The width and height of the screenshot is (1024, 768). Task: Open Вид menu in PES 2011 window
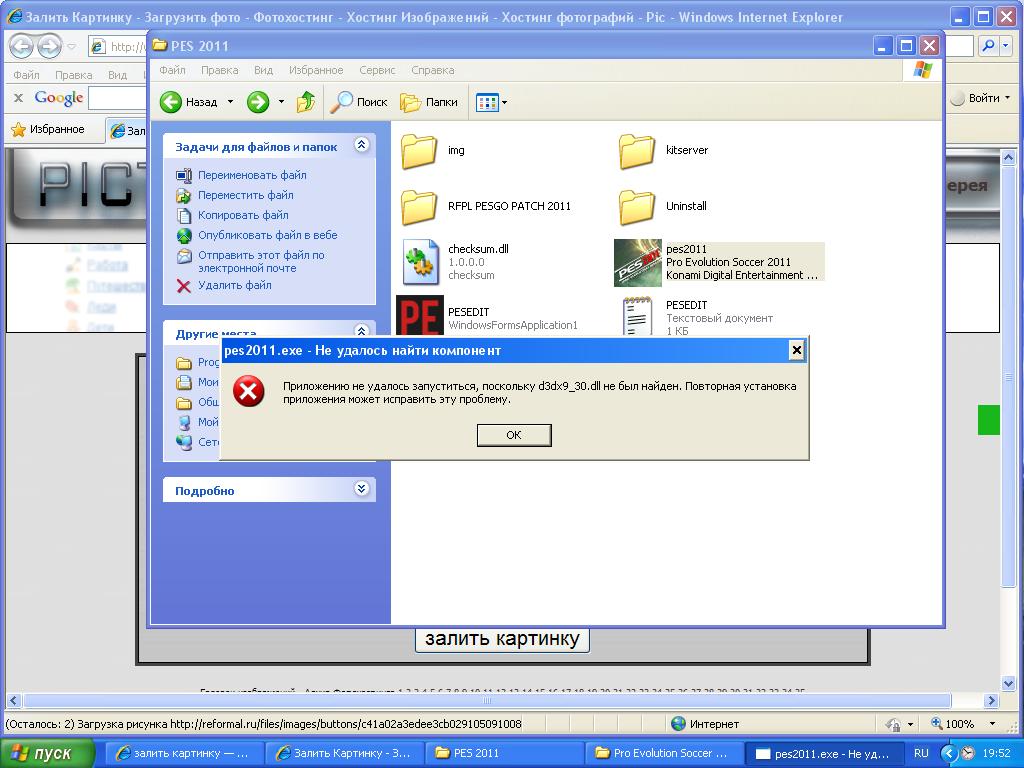point(263,70)
